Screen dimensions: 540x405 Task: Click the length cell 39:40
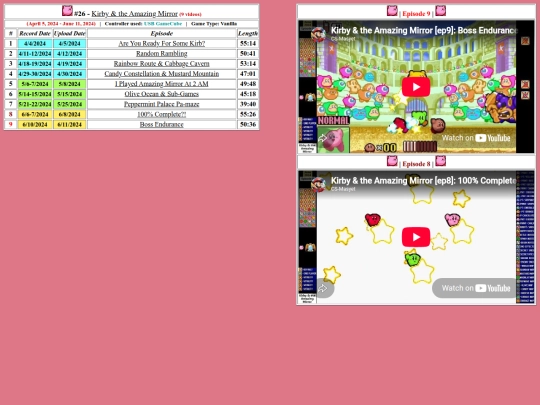coord(248,104)
